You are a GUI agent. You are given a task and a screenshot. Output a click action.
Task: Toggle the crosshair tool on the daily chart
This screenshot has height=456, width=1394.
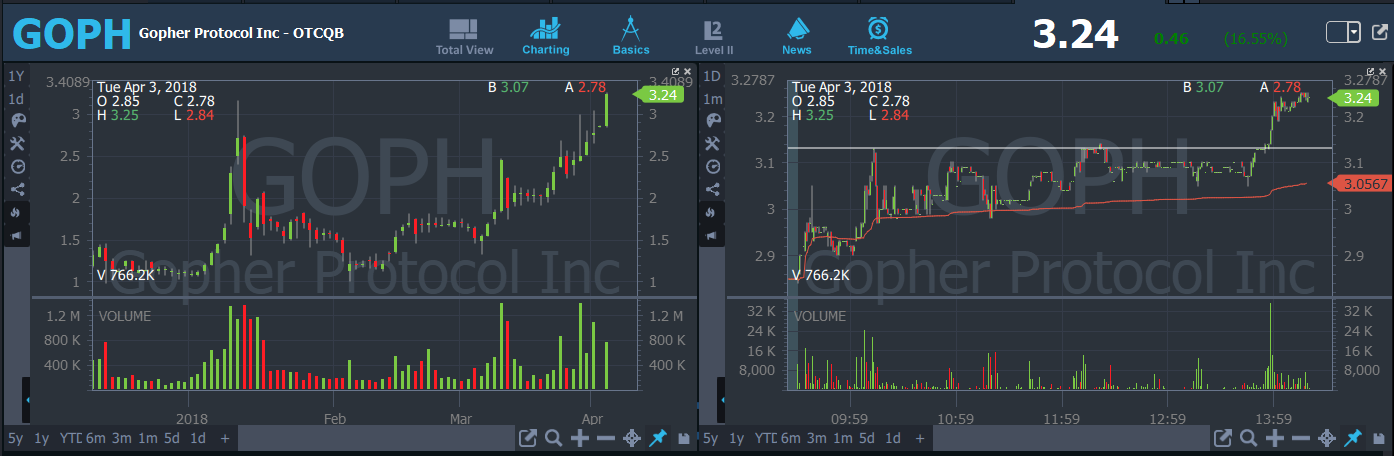[x=632, y=438]
